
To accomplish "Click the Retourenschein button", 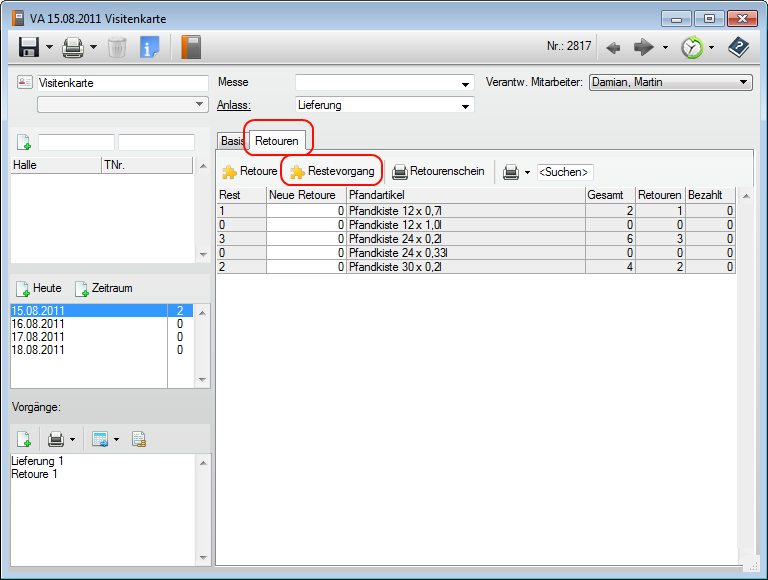I will pos(438,171).
